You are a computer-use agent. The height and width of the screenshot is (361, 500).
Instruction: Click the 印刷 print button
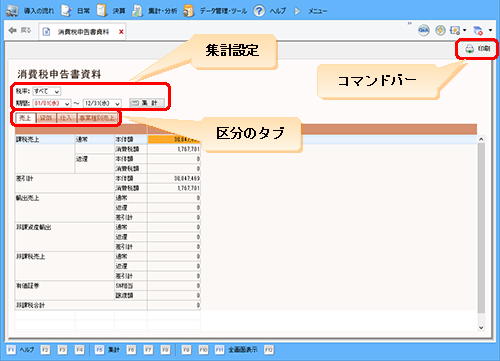pos(477,49)
